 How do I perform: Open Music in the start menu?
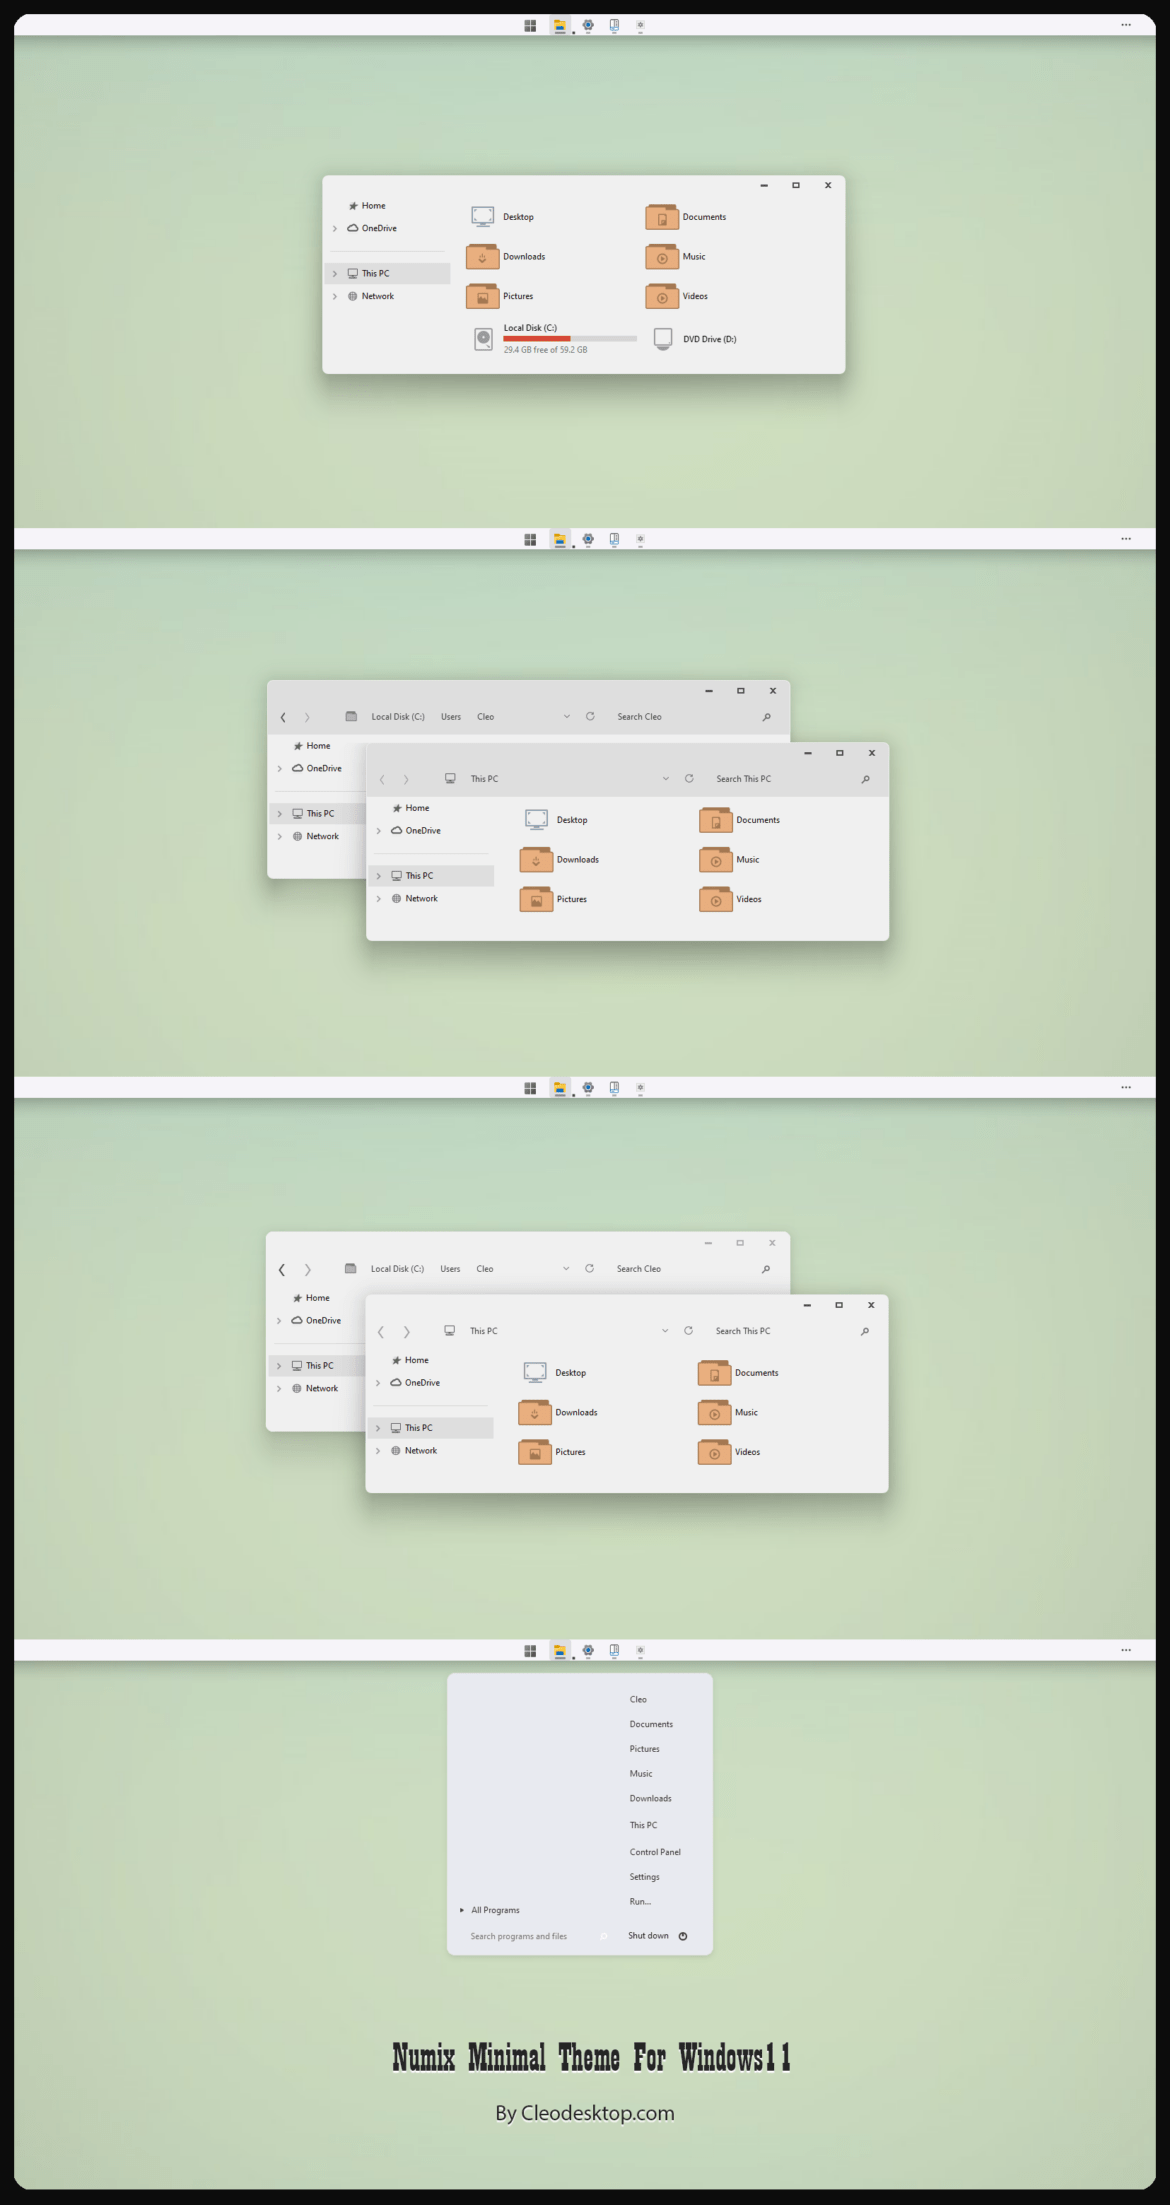click(x=641, y=1774)
